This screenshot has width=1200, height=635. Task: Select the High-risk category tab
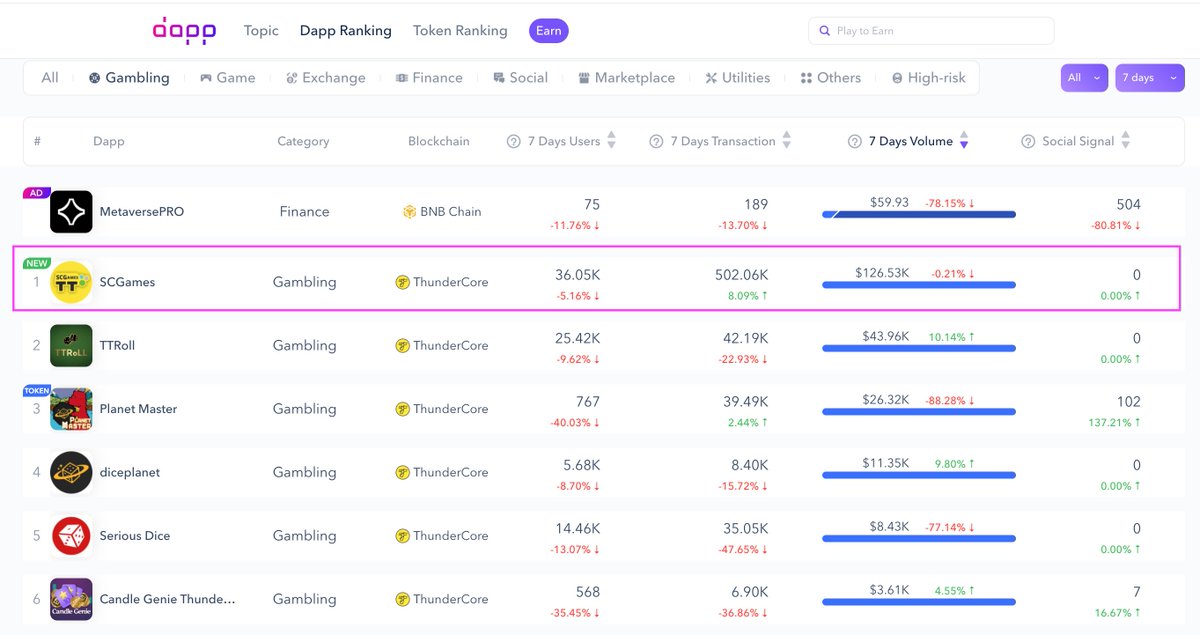click(x=928, y=78)
